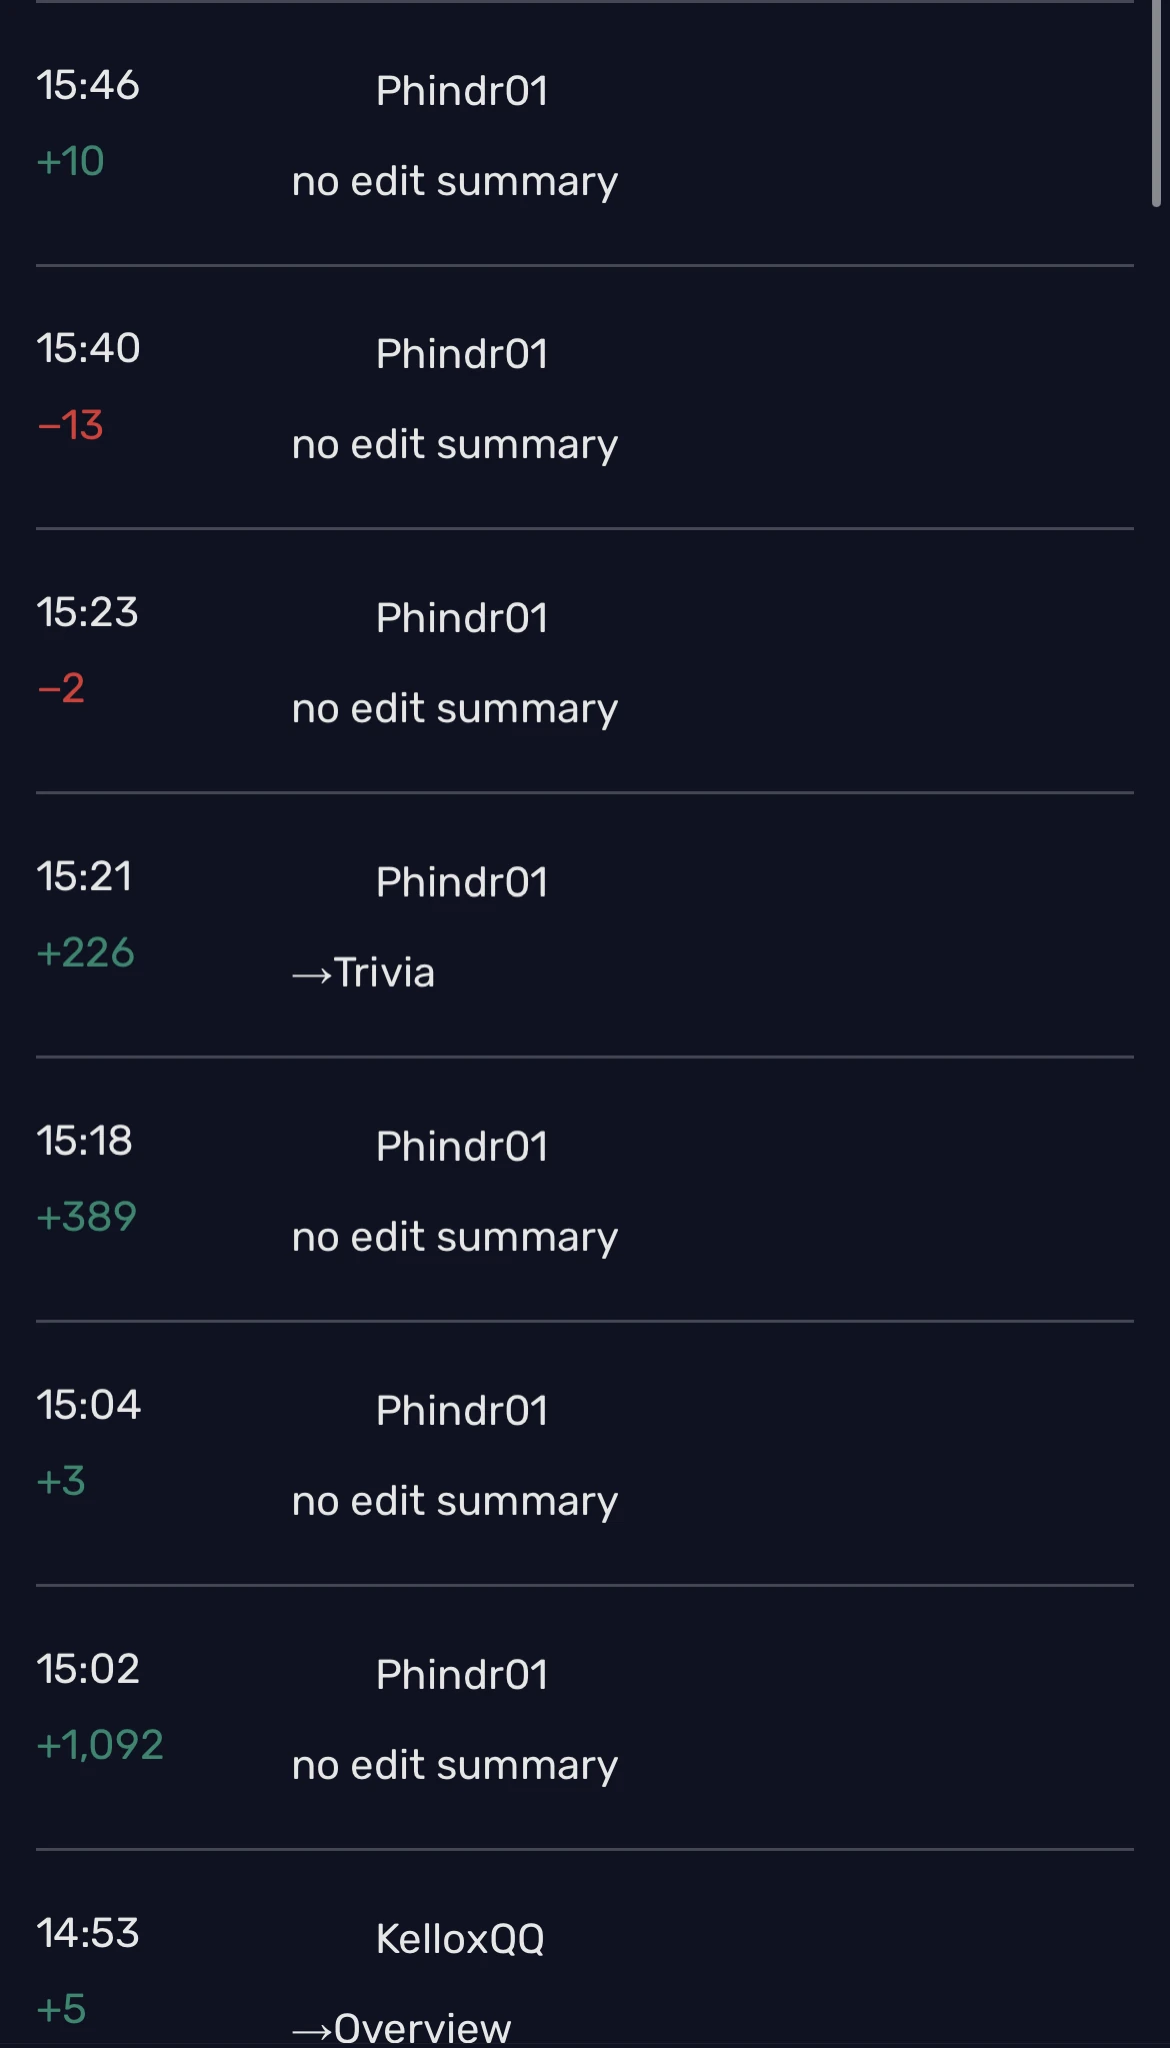This screenshot has height=2048, width=1170.
Task: Click the −2 byte change indicator
Action: click(61, 689)
